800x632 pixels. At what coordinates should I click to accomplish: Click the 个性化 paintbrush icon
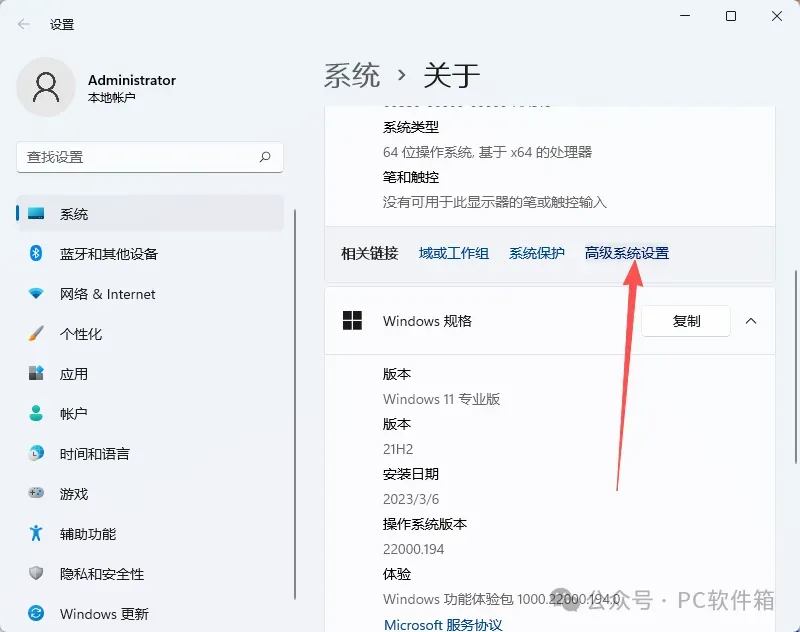(x=36, y=334)
